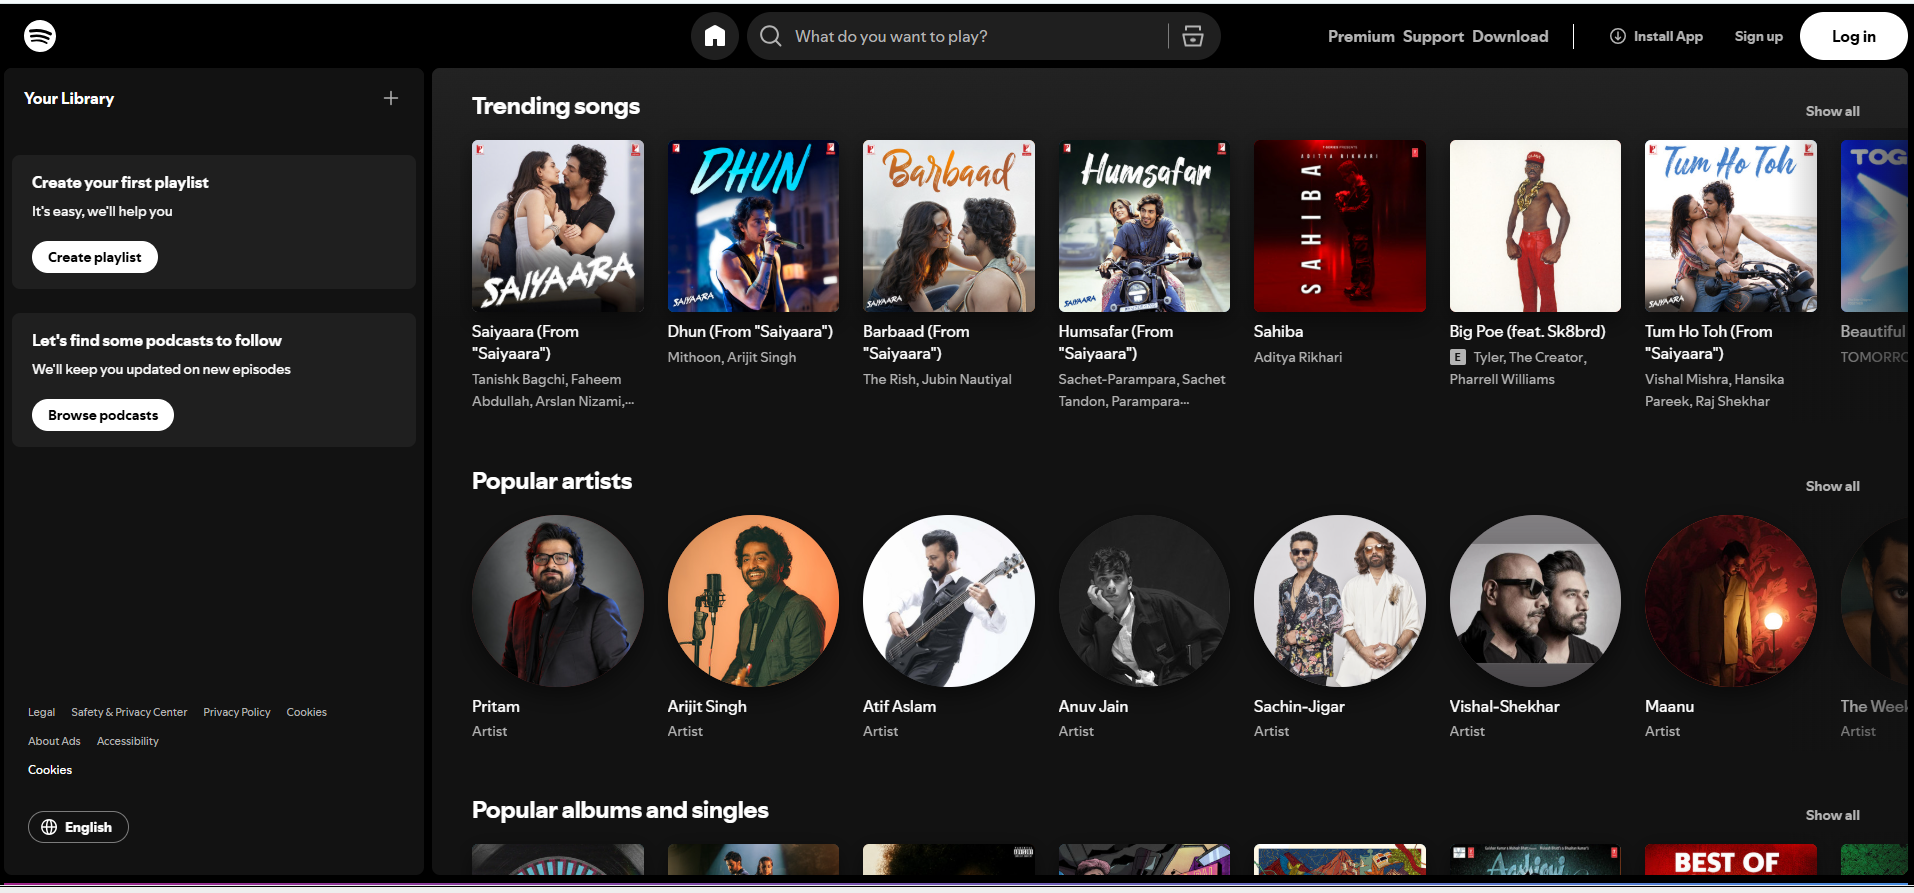1914x893 pixels.
Task: Open the Browse icon in search bar
Action: [x=1193, y=36]
